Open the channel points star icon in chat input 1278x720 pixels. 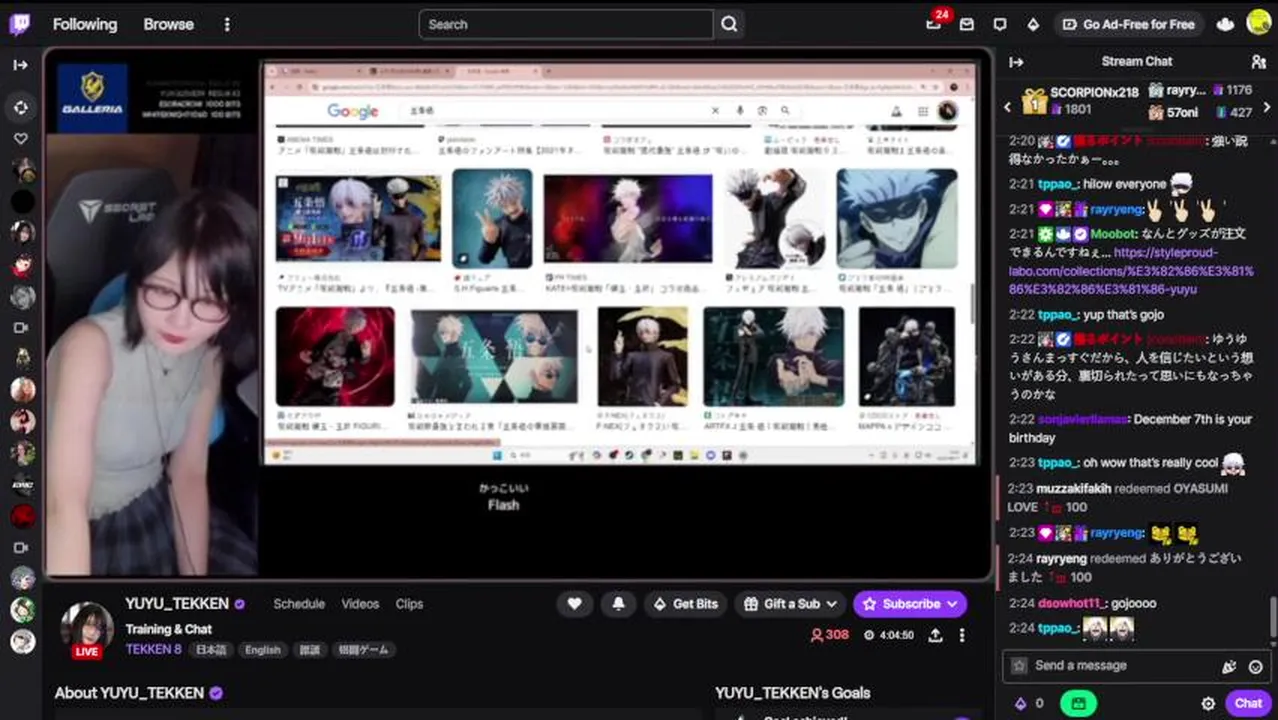[x=1019, y=666]
